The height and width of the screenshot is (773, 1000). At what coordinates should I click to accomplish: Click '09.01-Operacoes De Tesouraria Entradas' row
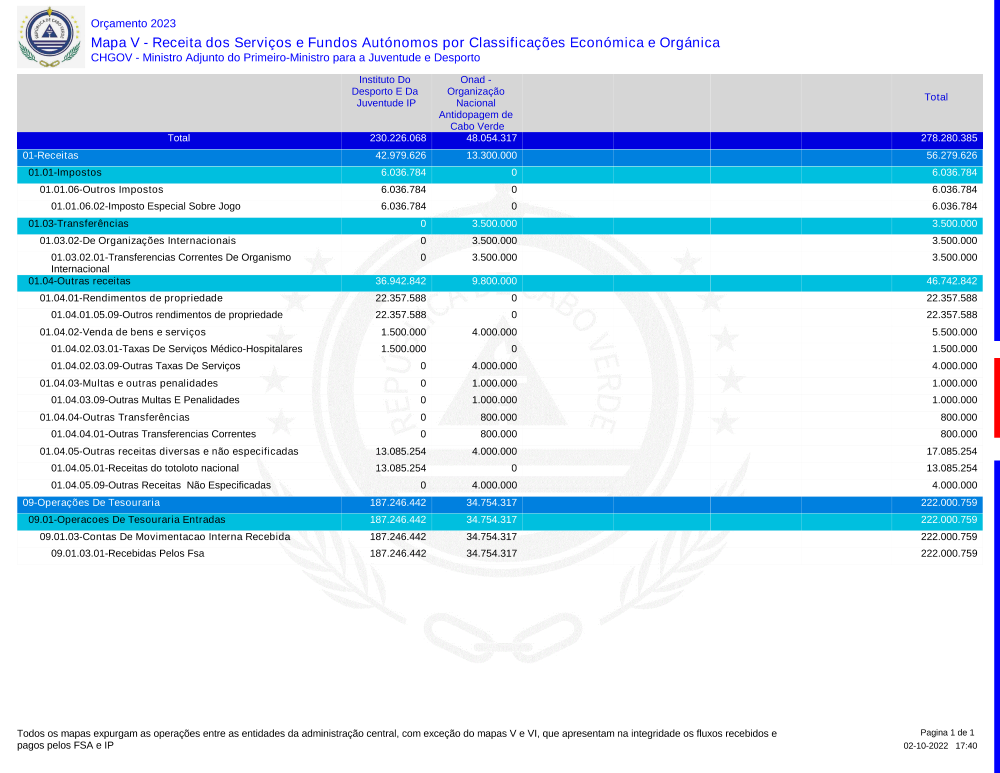(126, 520)
